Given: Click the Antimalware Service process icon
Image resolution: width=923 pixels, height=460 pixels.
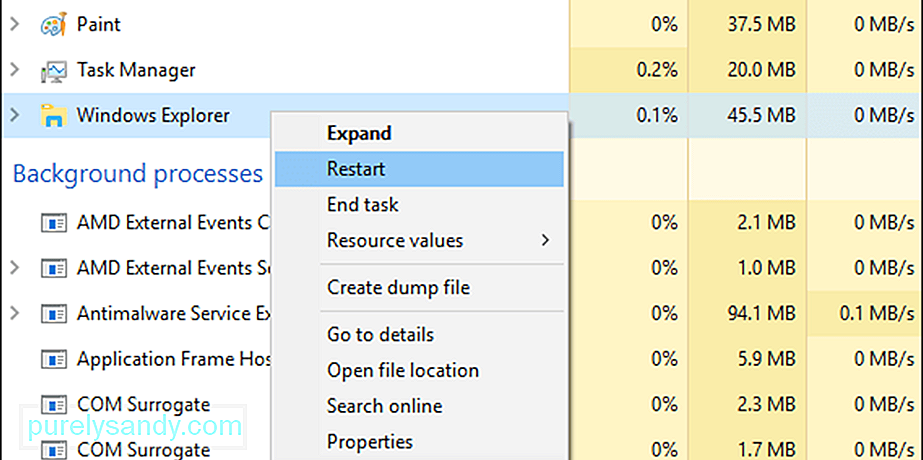Looking at the screenshot, I should coord(53,314).
